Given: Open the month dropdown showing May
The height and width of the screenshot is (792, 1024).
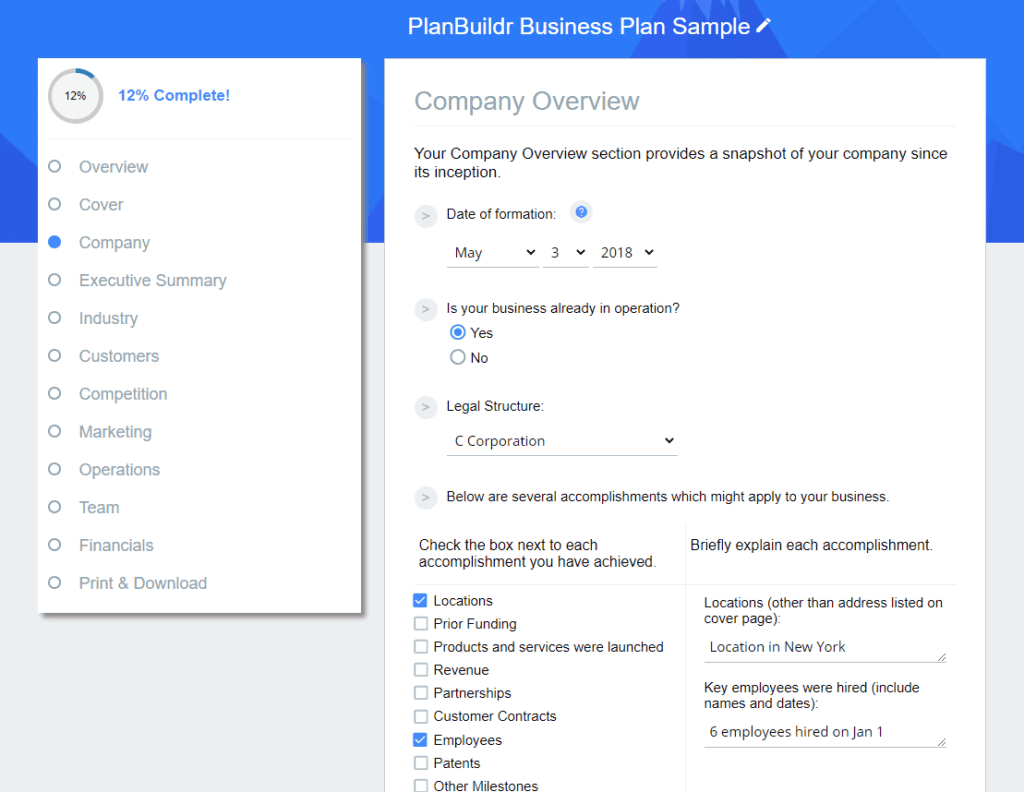Looking at the screenshot, I should point(492,252).
